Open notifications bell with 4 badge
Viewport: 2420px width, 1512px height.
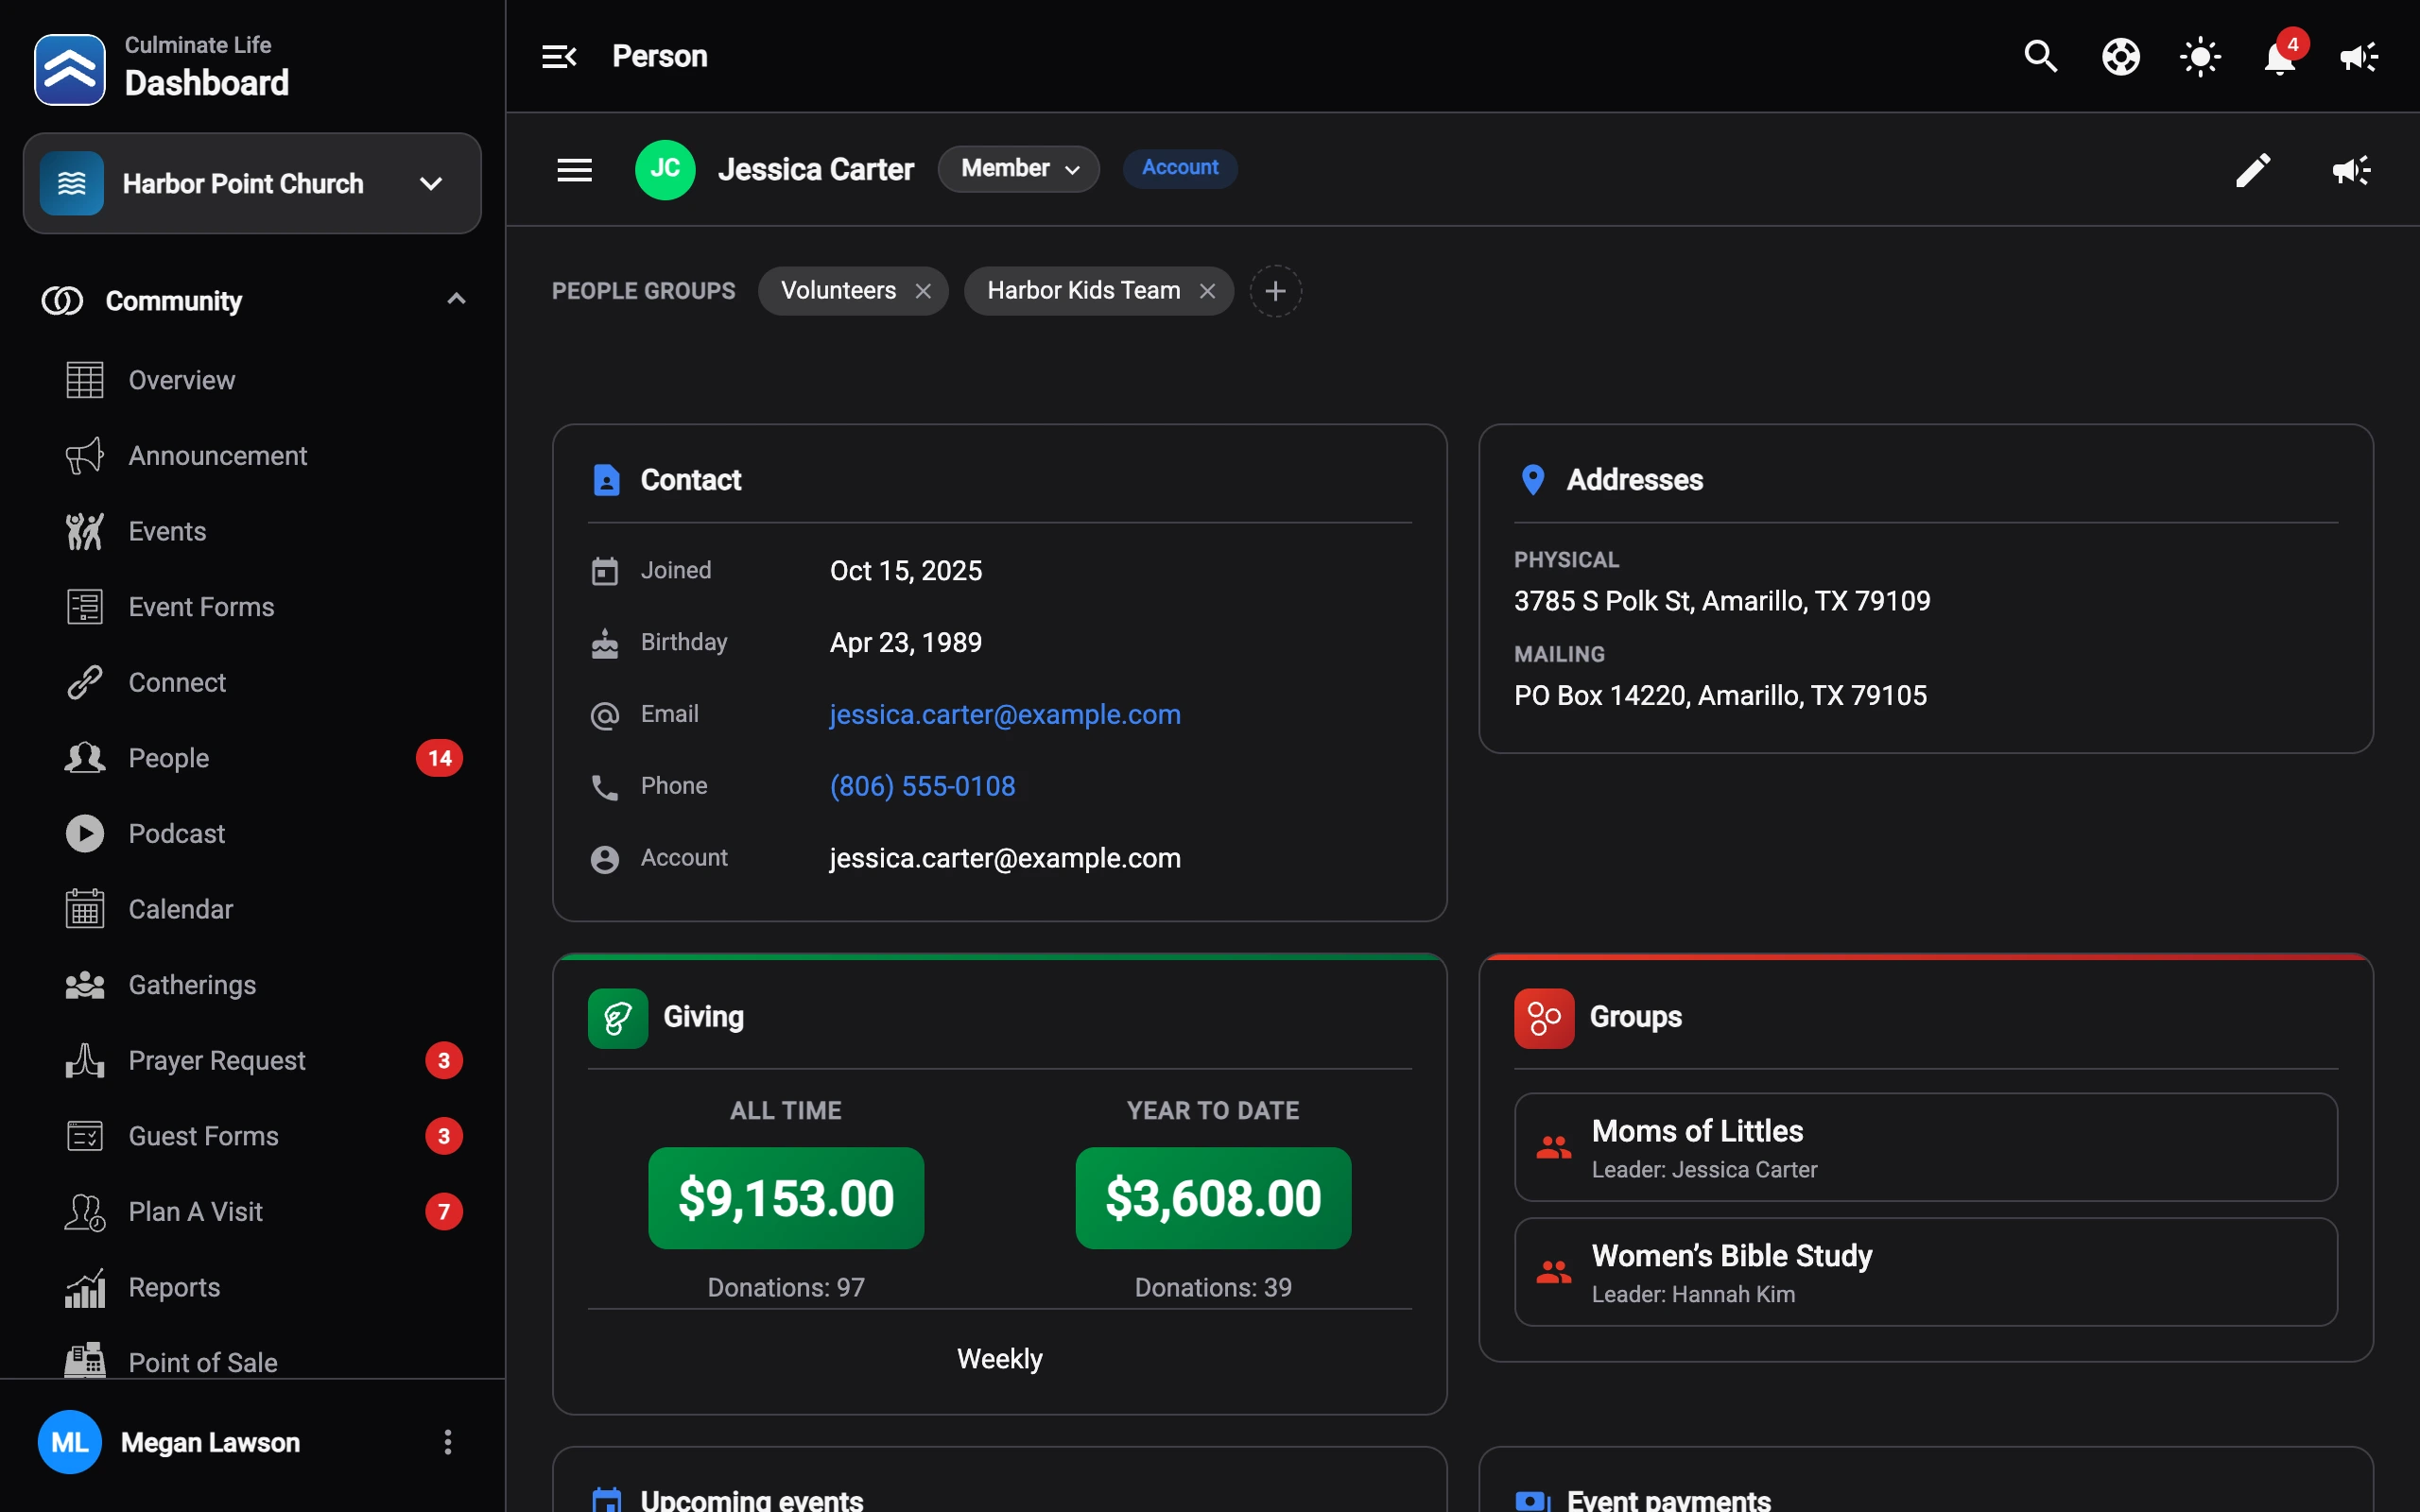tap(2280, 56)
